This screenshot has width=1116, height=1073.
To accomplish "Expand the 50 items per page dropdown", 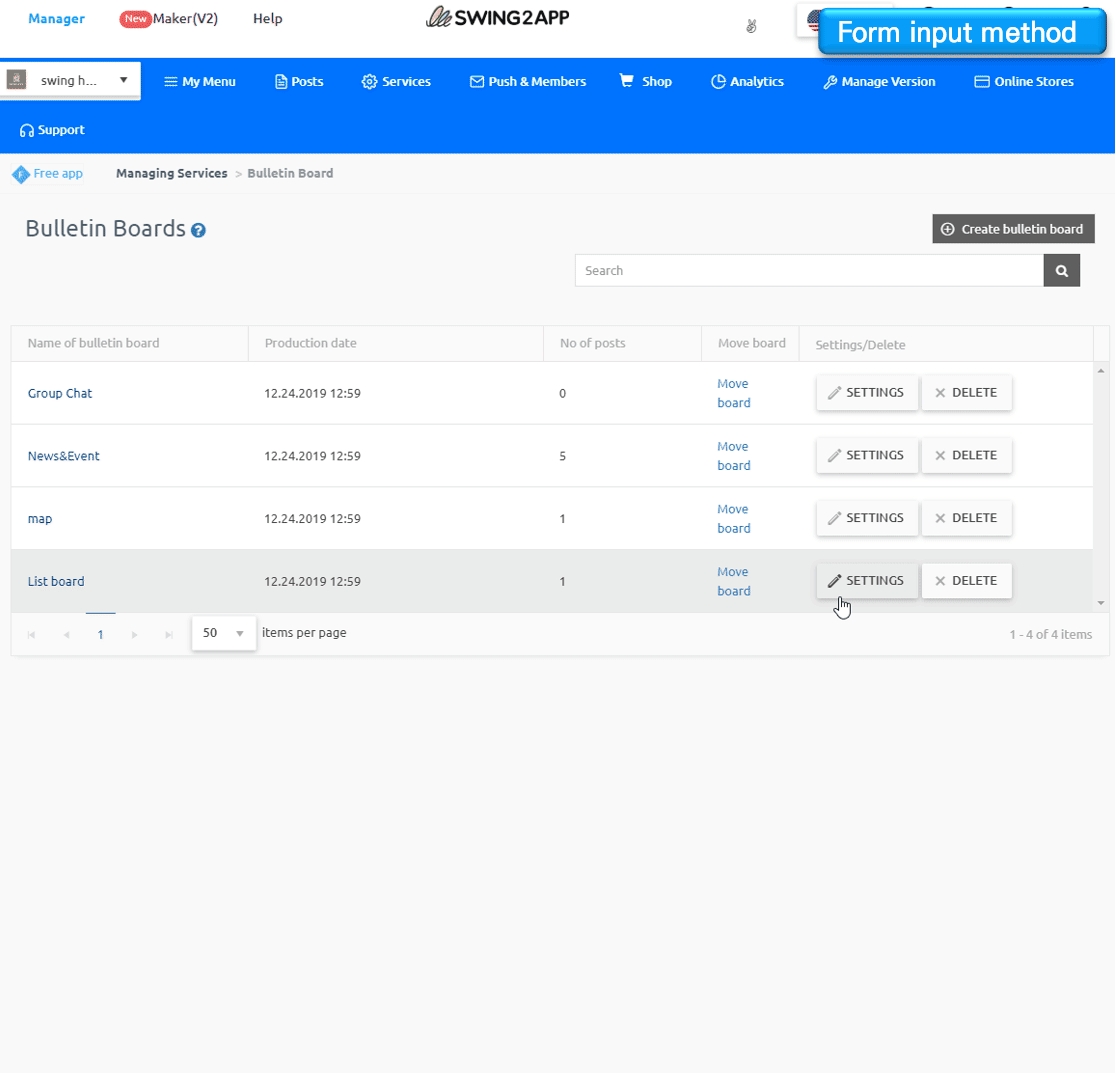I will pos(223,633).
